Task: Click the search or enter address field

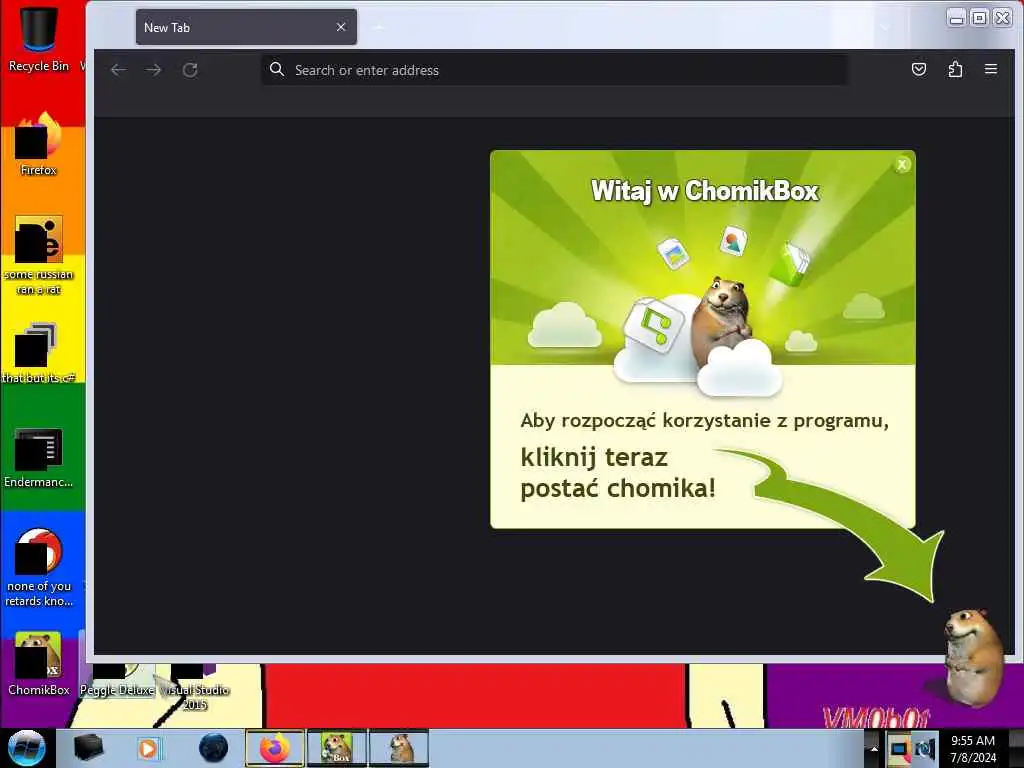Action: tap(555, 70)
